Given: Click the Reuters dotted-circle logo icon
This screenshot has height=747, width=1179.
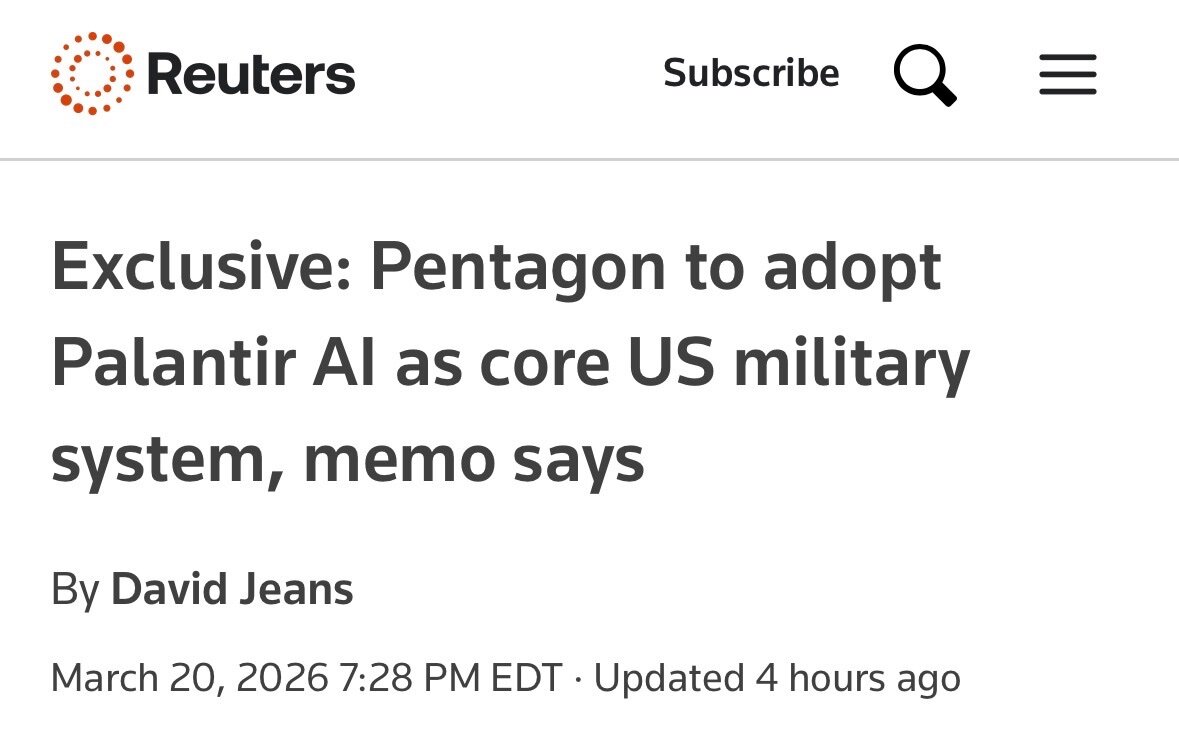Looking at the screenshot, I should click(x=92, y=73).
